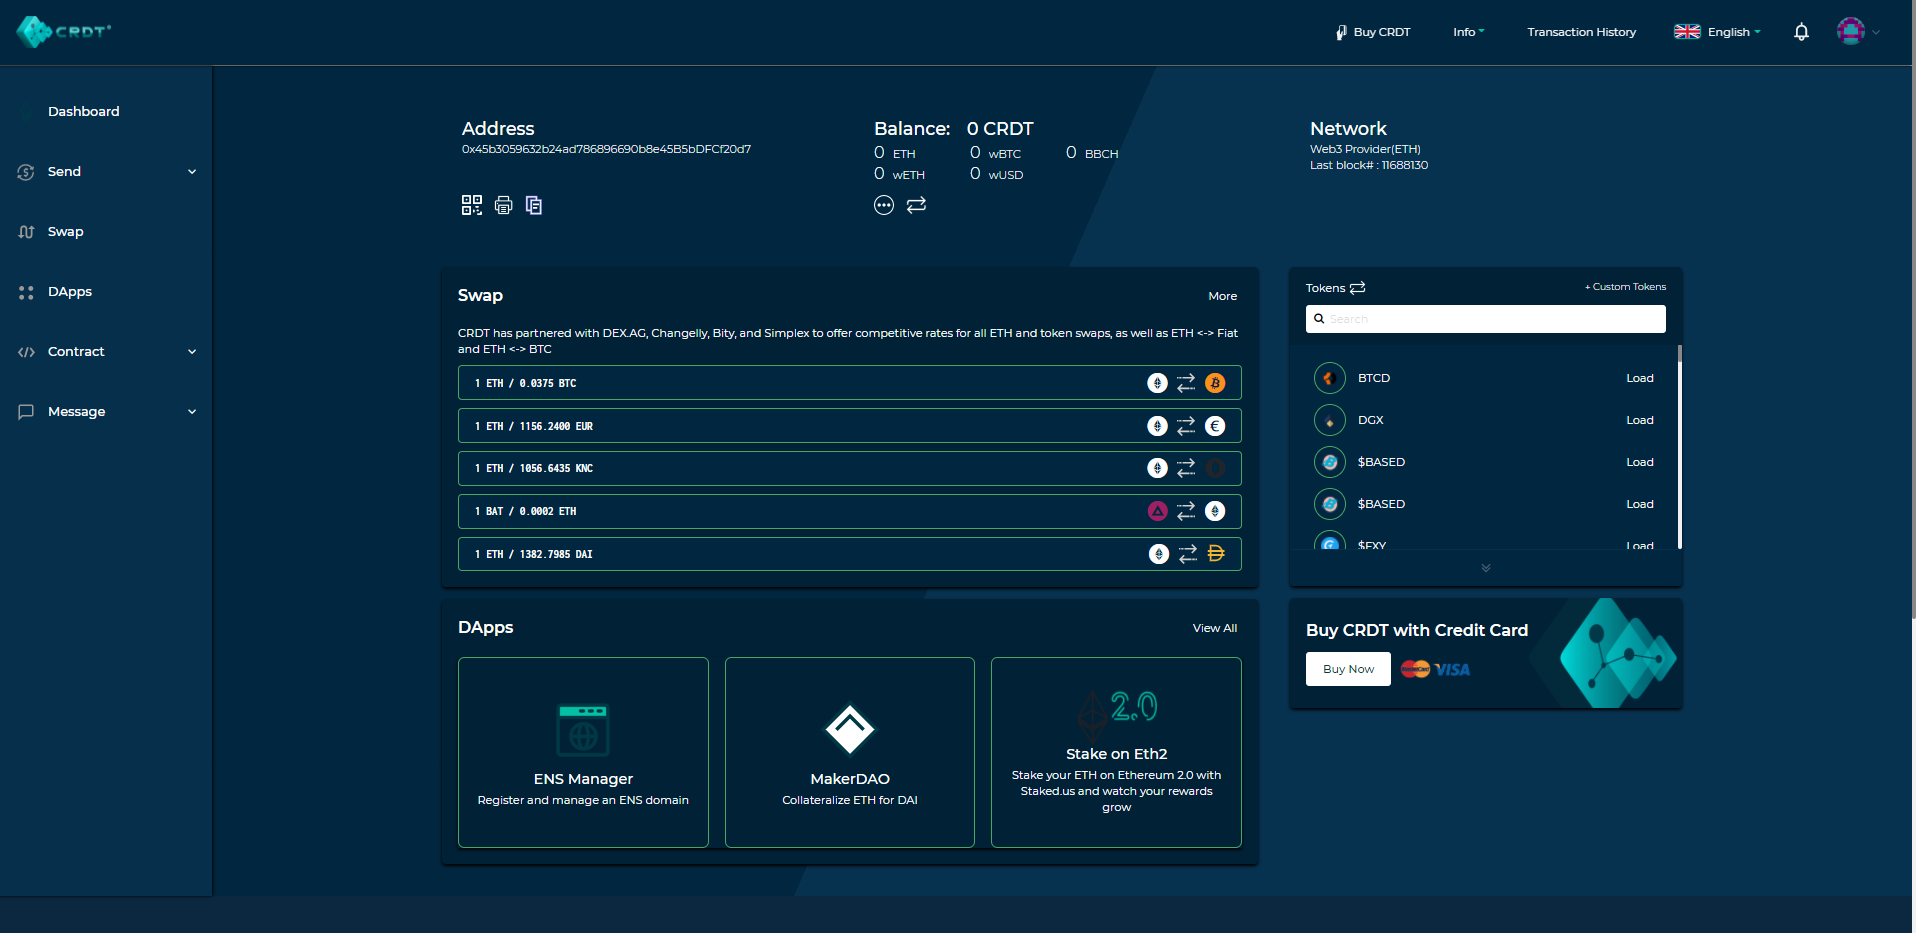Click the CRDT logo in header
Screen dimensions: 1916x933
[x=63, y=32]
